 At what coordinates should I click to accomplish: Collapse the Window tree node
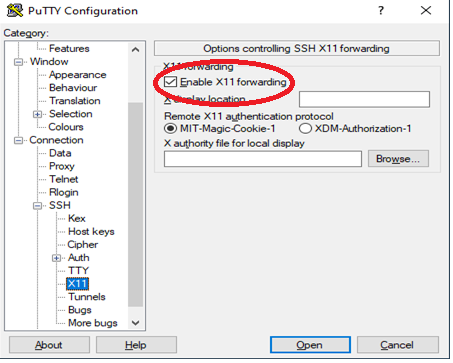(x=18, y=62)
